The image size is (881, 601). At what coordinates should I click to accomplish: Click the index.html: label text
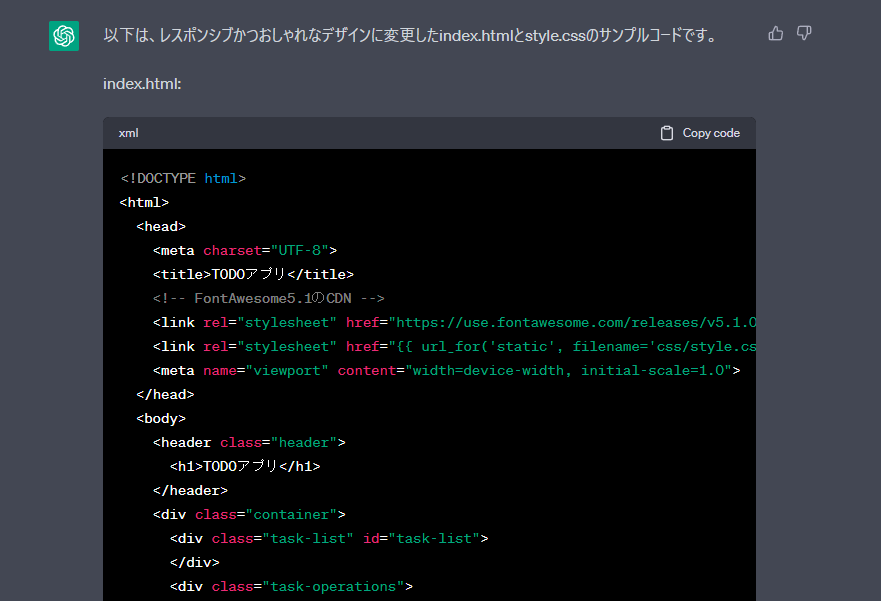point(142,84)
